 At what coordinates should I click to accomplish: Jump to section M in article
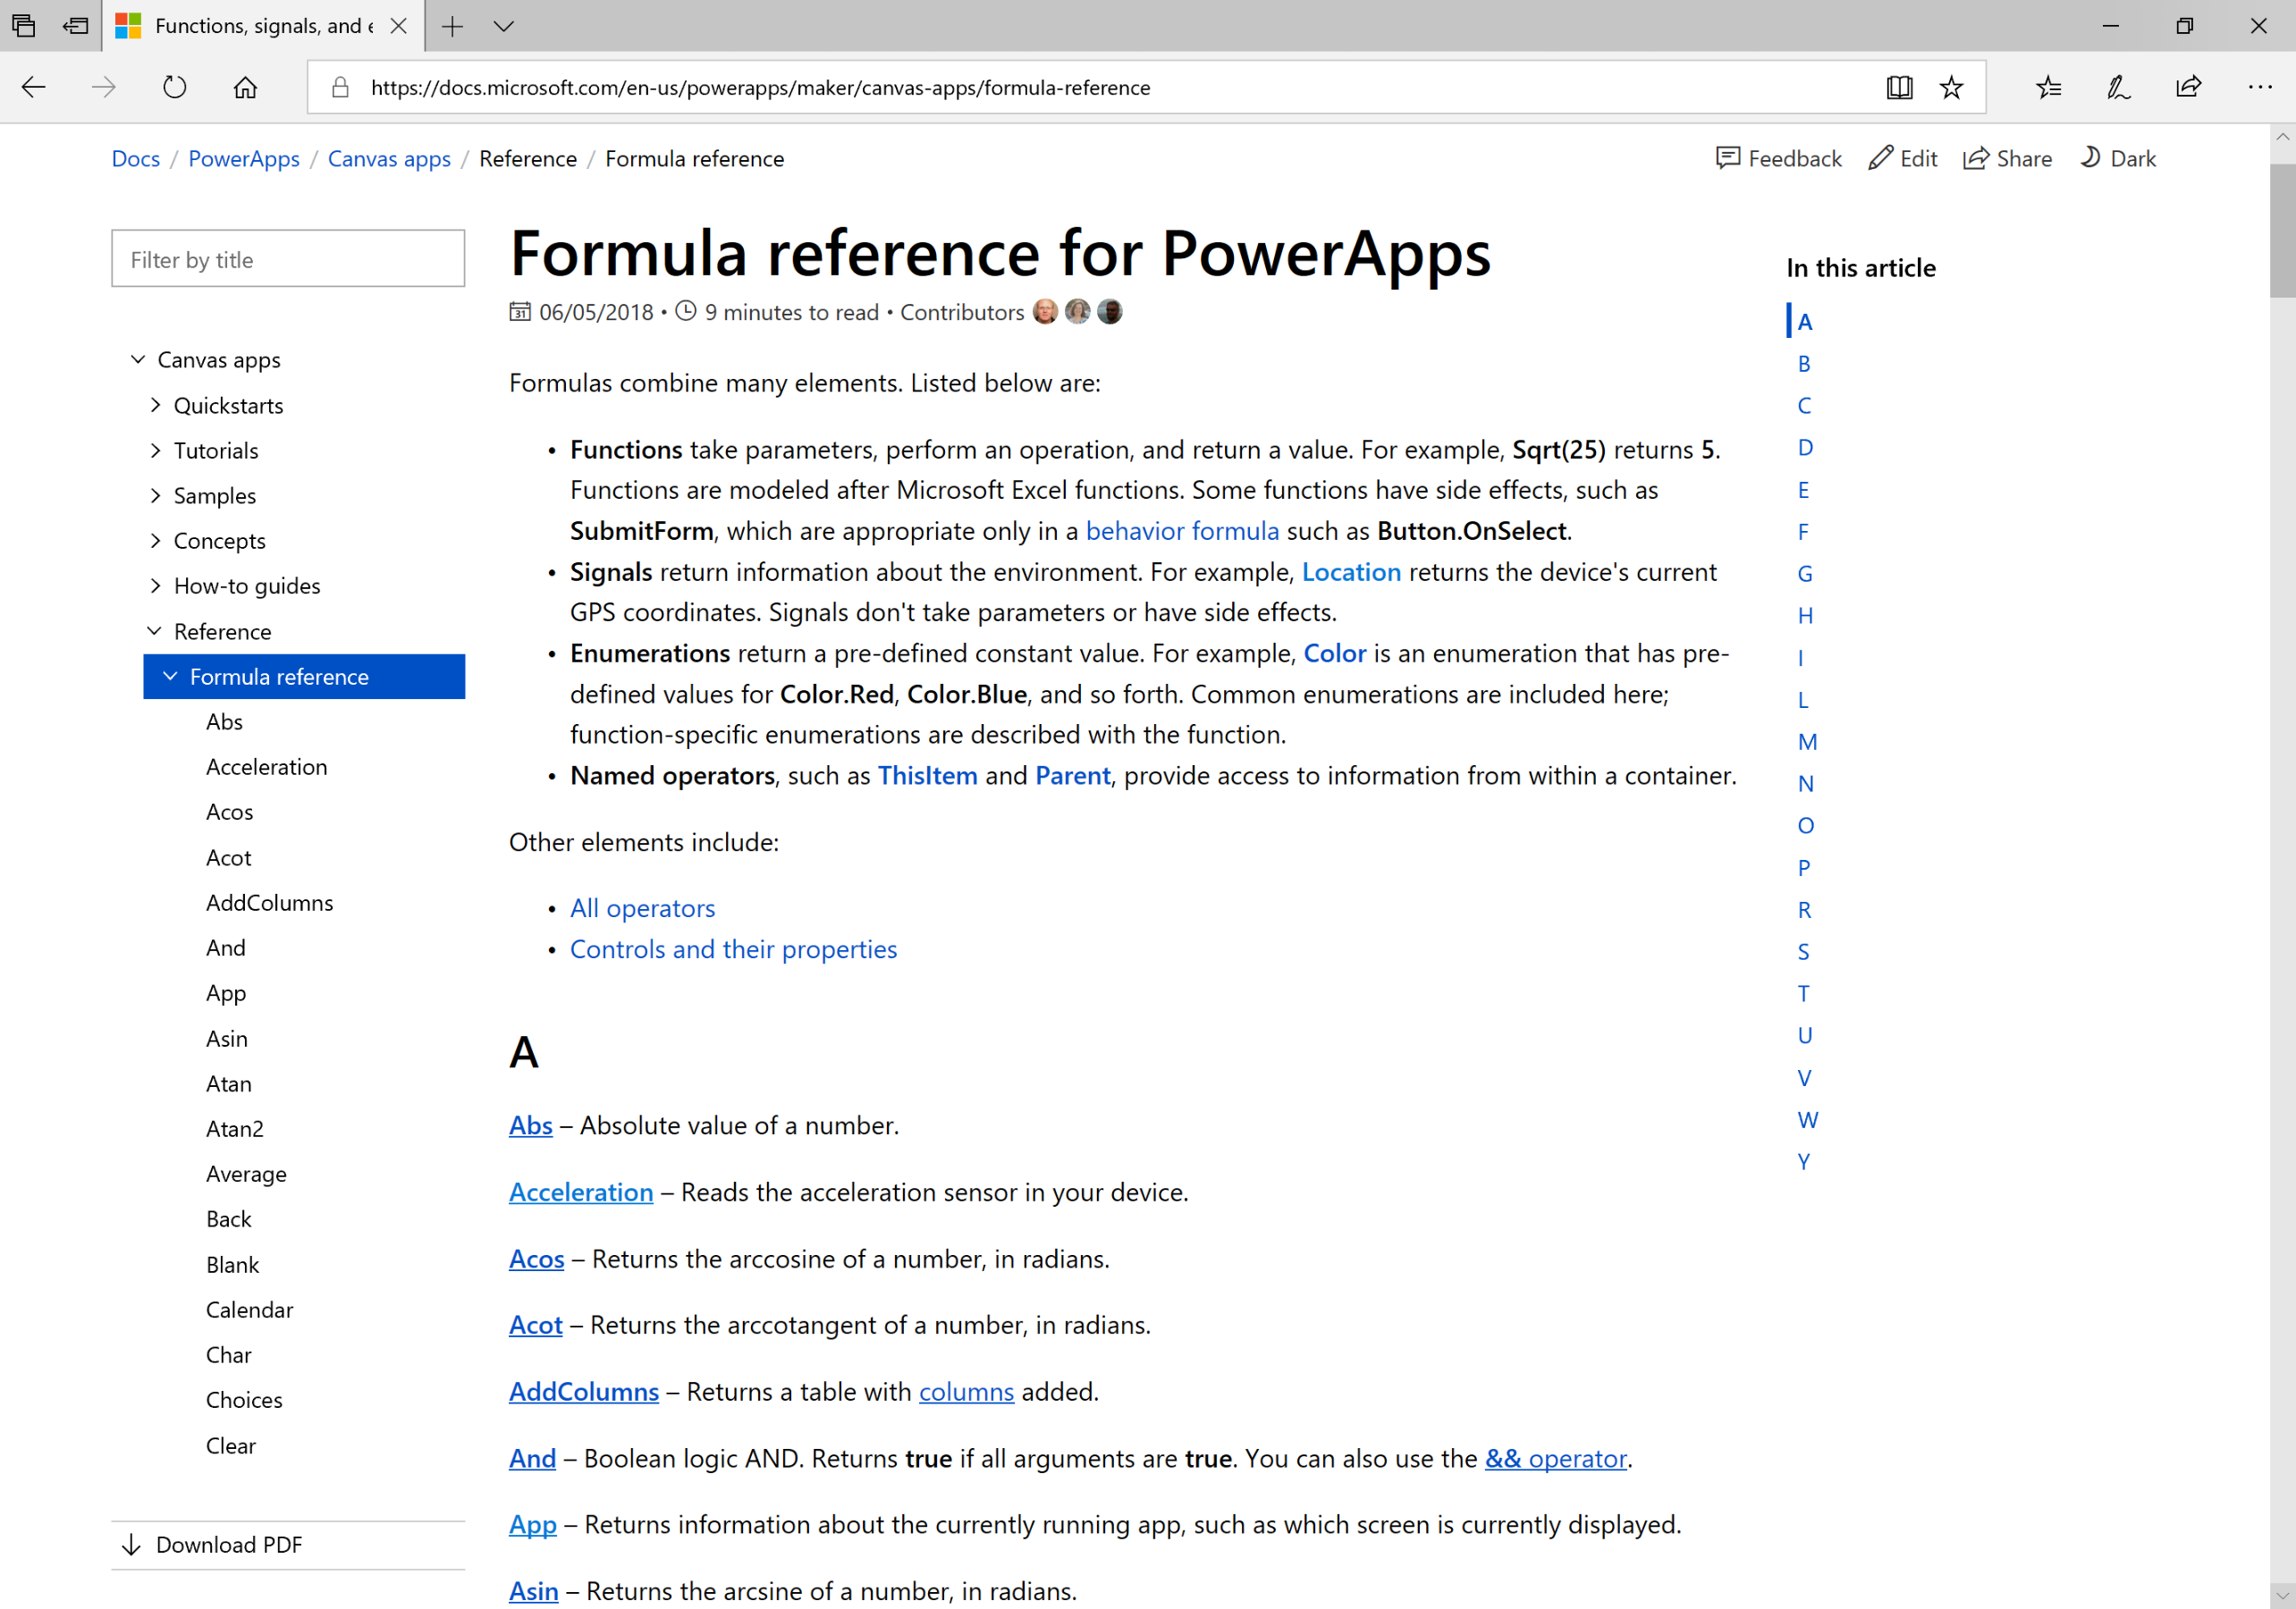coord(1807,742)
